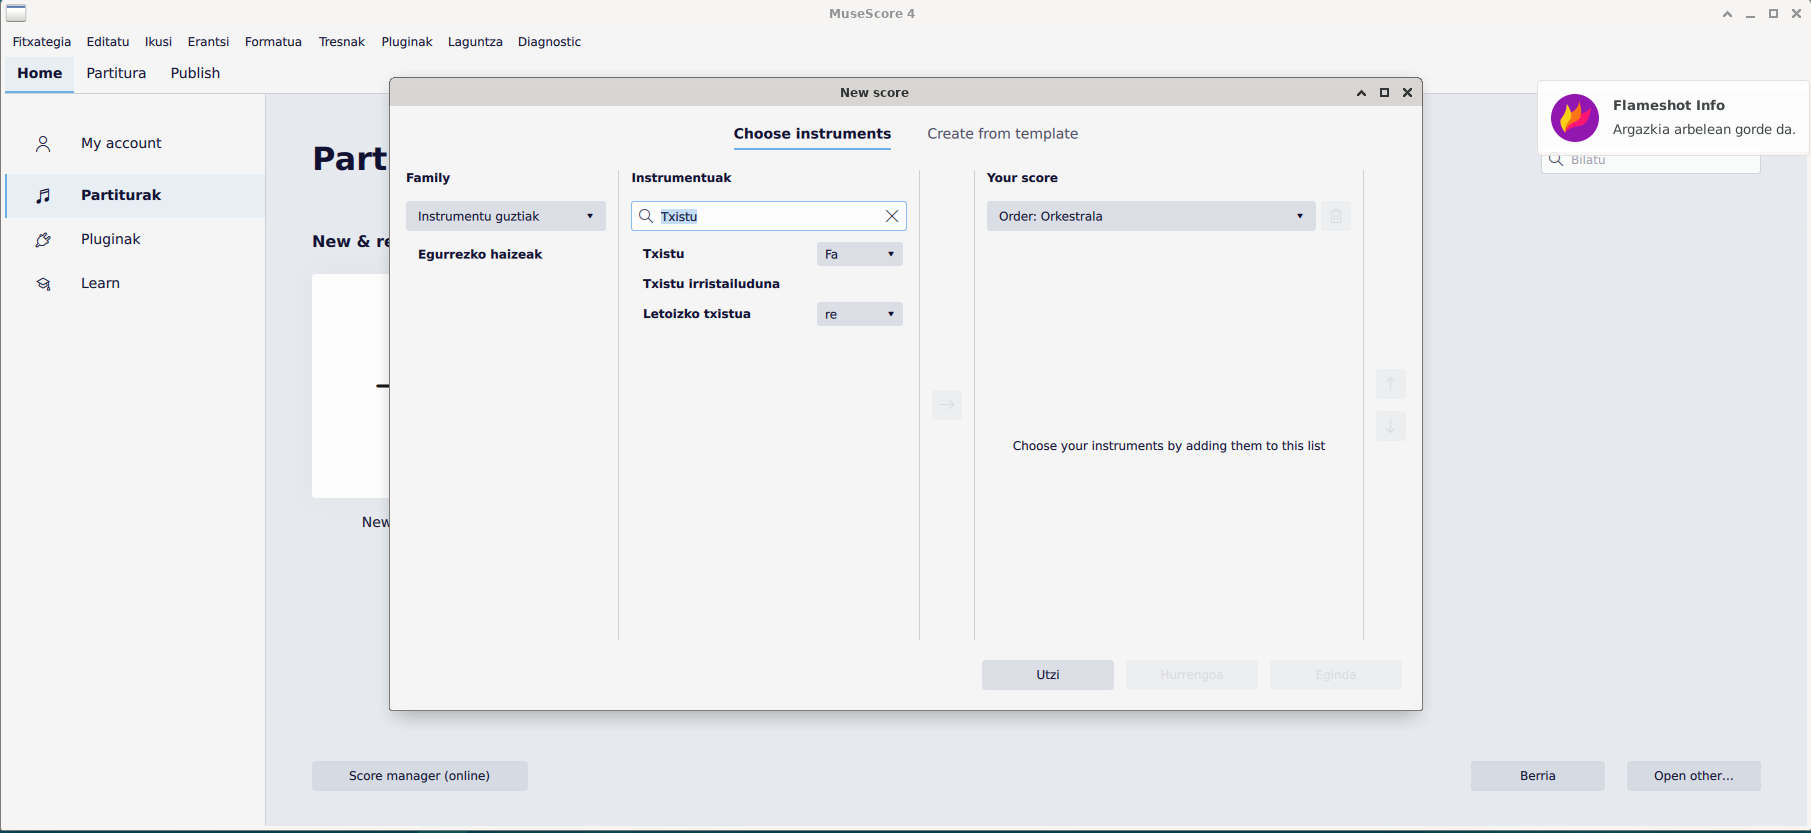This screenshot has width=1811, height=833.
Task: Open My account in the sidebar
Action: pos(135,144)
